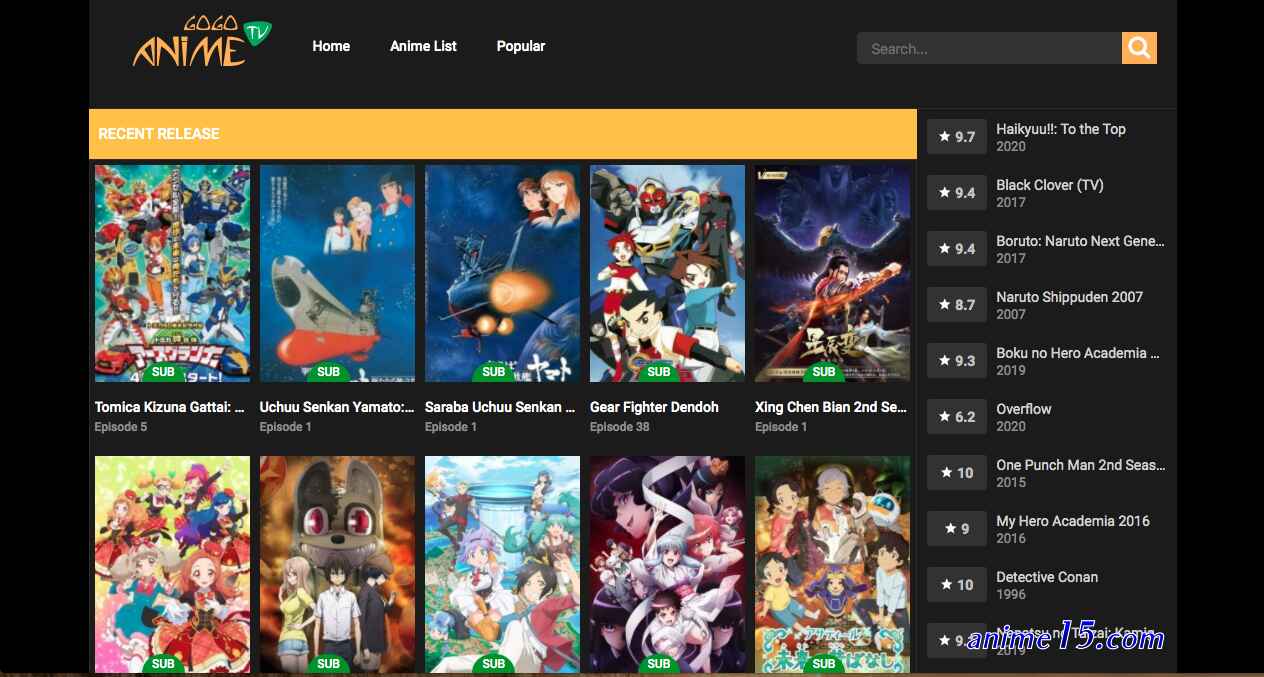1264x677 pixels.
Task: Click Episode 1 under Saraba Uchuu Senkan
Action: 451,427
